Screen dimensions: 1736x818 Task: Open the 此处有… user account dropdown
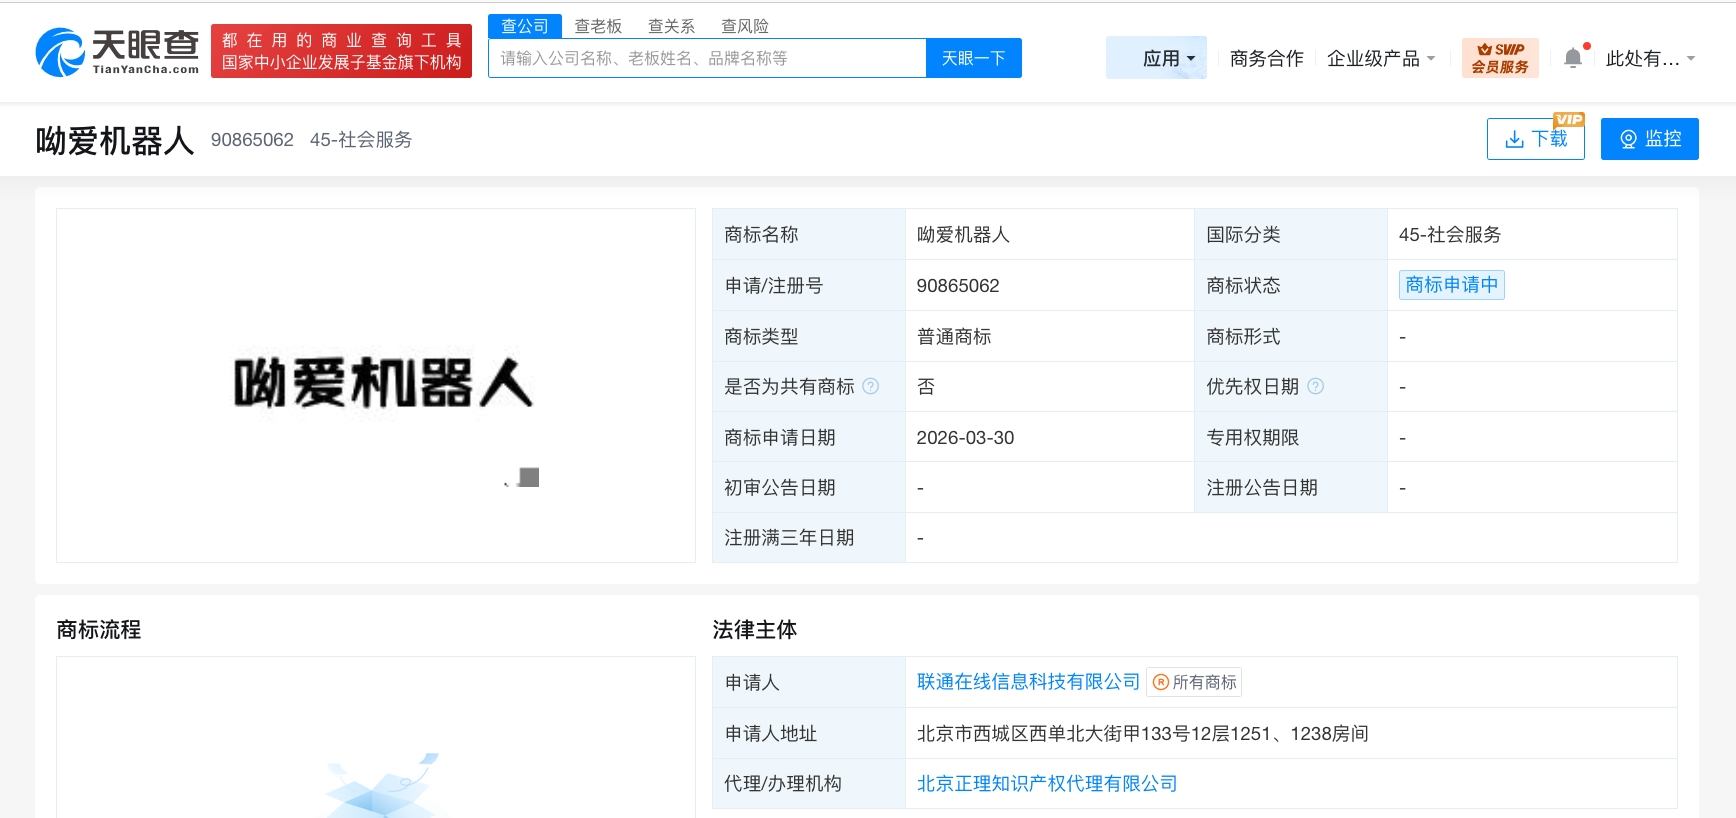coord(1650,58)
